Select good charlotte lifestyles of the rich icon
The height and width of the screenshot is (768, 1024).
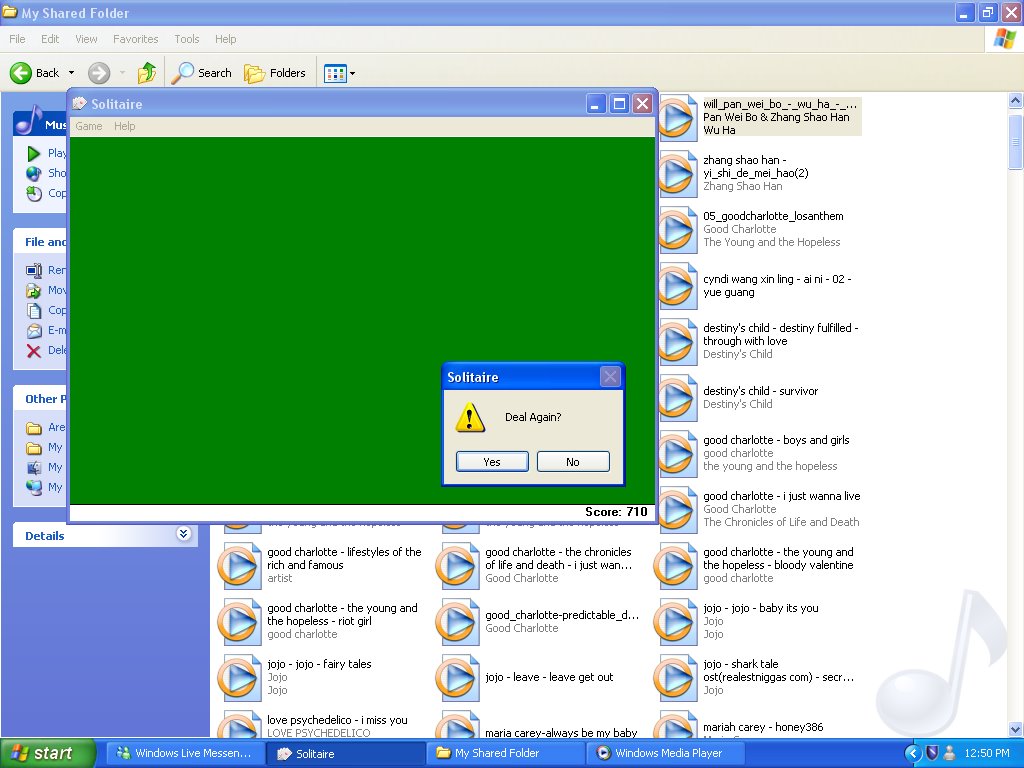238,566
